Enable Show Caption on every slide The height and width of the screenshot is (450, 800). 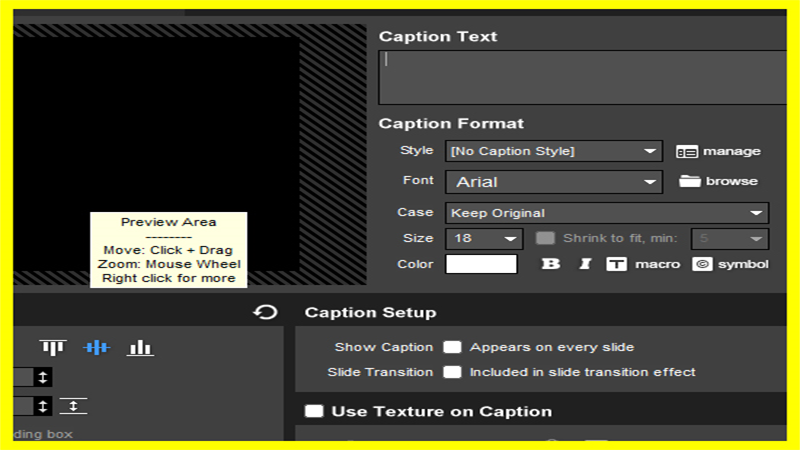click(x=452, y=347)
